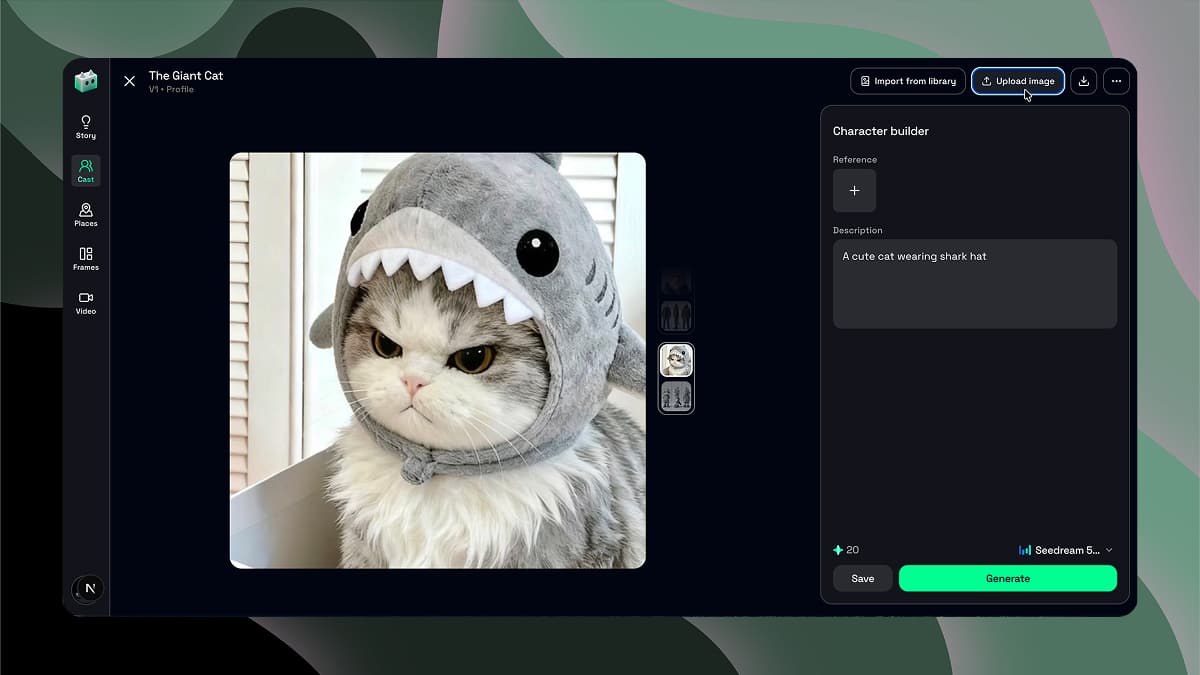Click the green Generate button
Screen dimensions: 1200x675
coord(1008,578)
